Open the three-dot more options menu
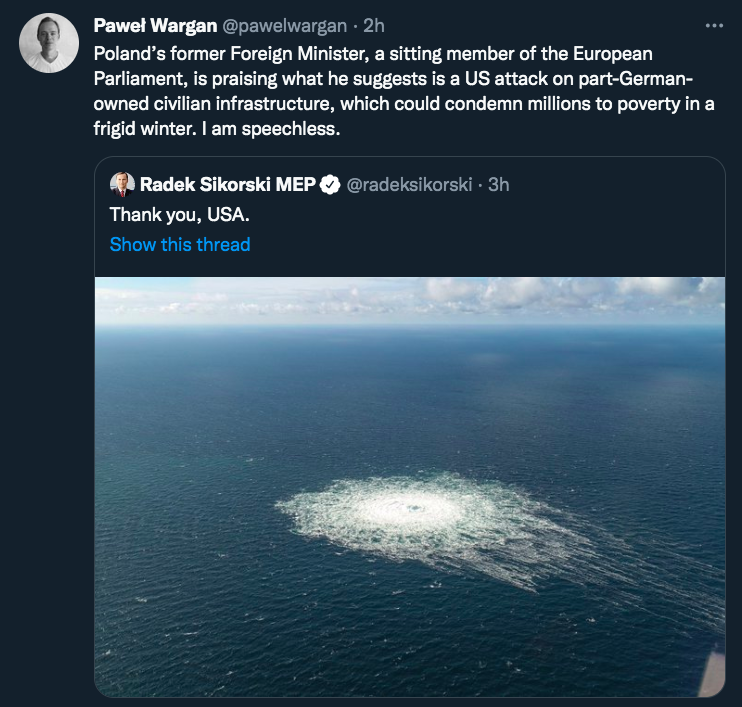This screenshot has width=742, height=707. tap(713, 25)
